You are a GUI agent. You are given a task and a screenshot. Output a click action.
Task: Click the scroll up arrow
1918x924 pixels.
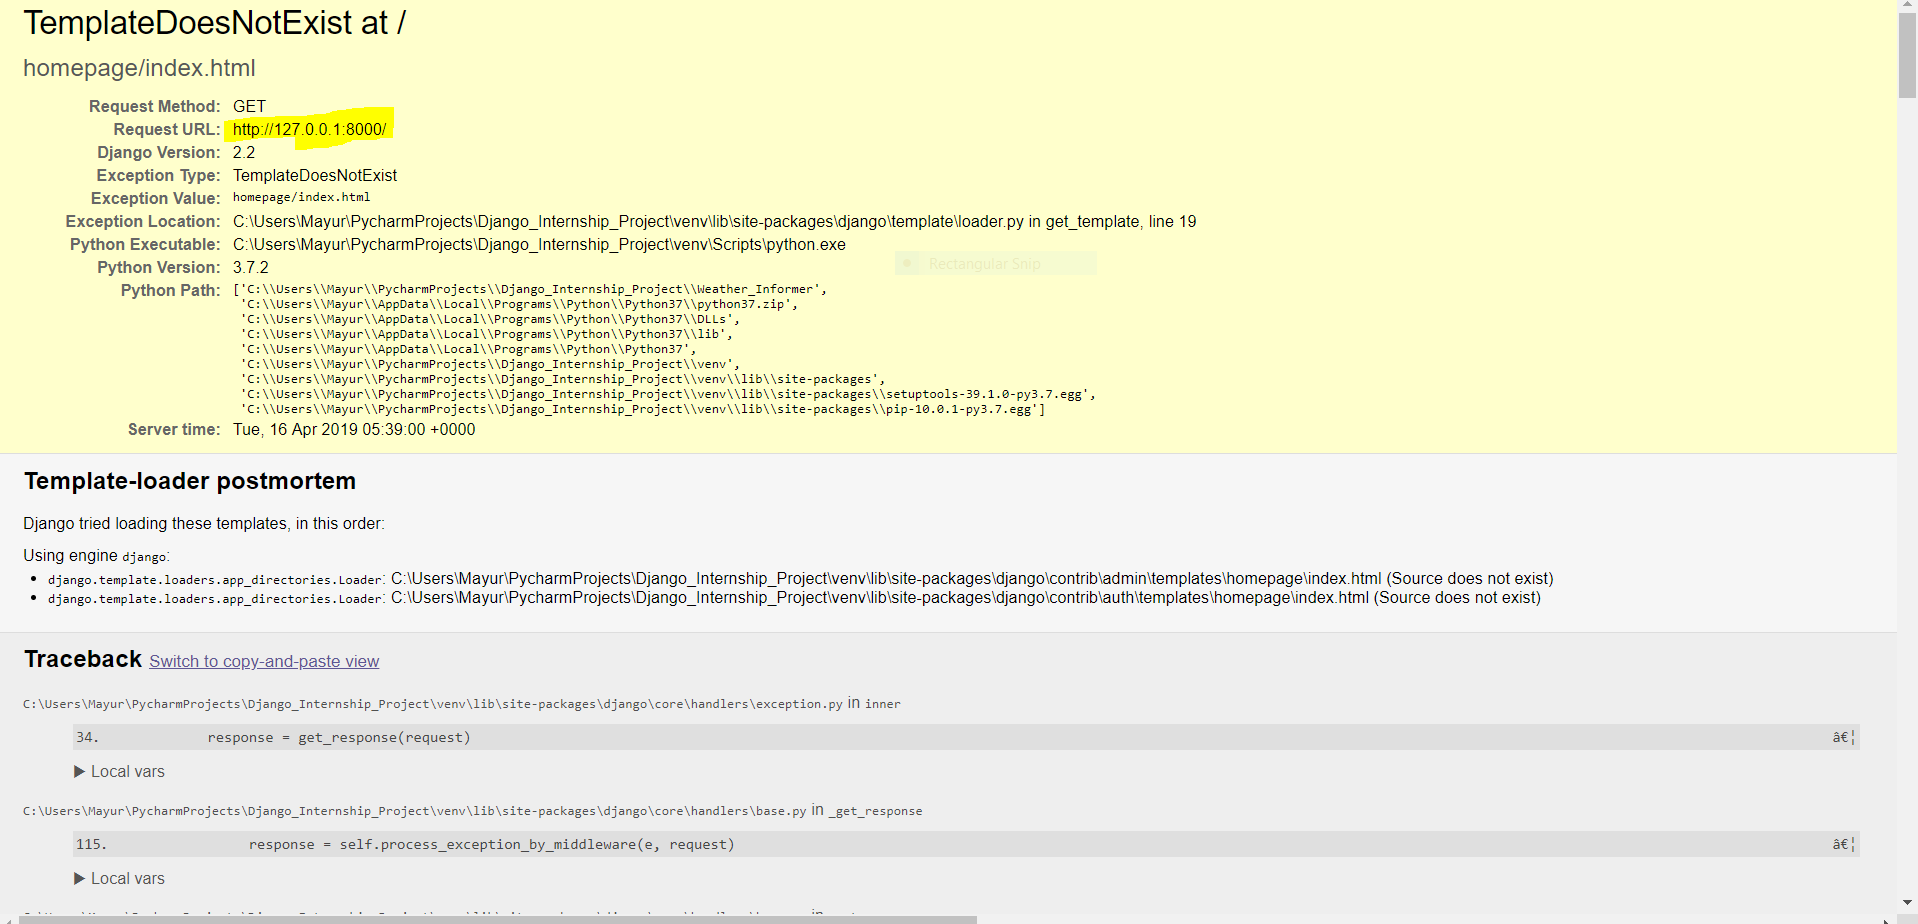coord(1907,7)
